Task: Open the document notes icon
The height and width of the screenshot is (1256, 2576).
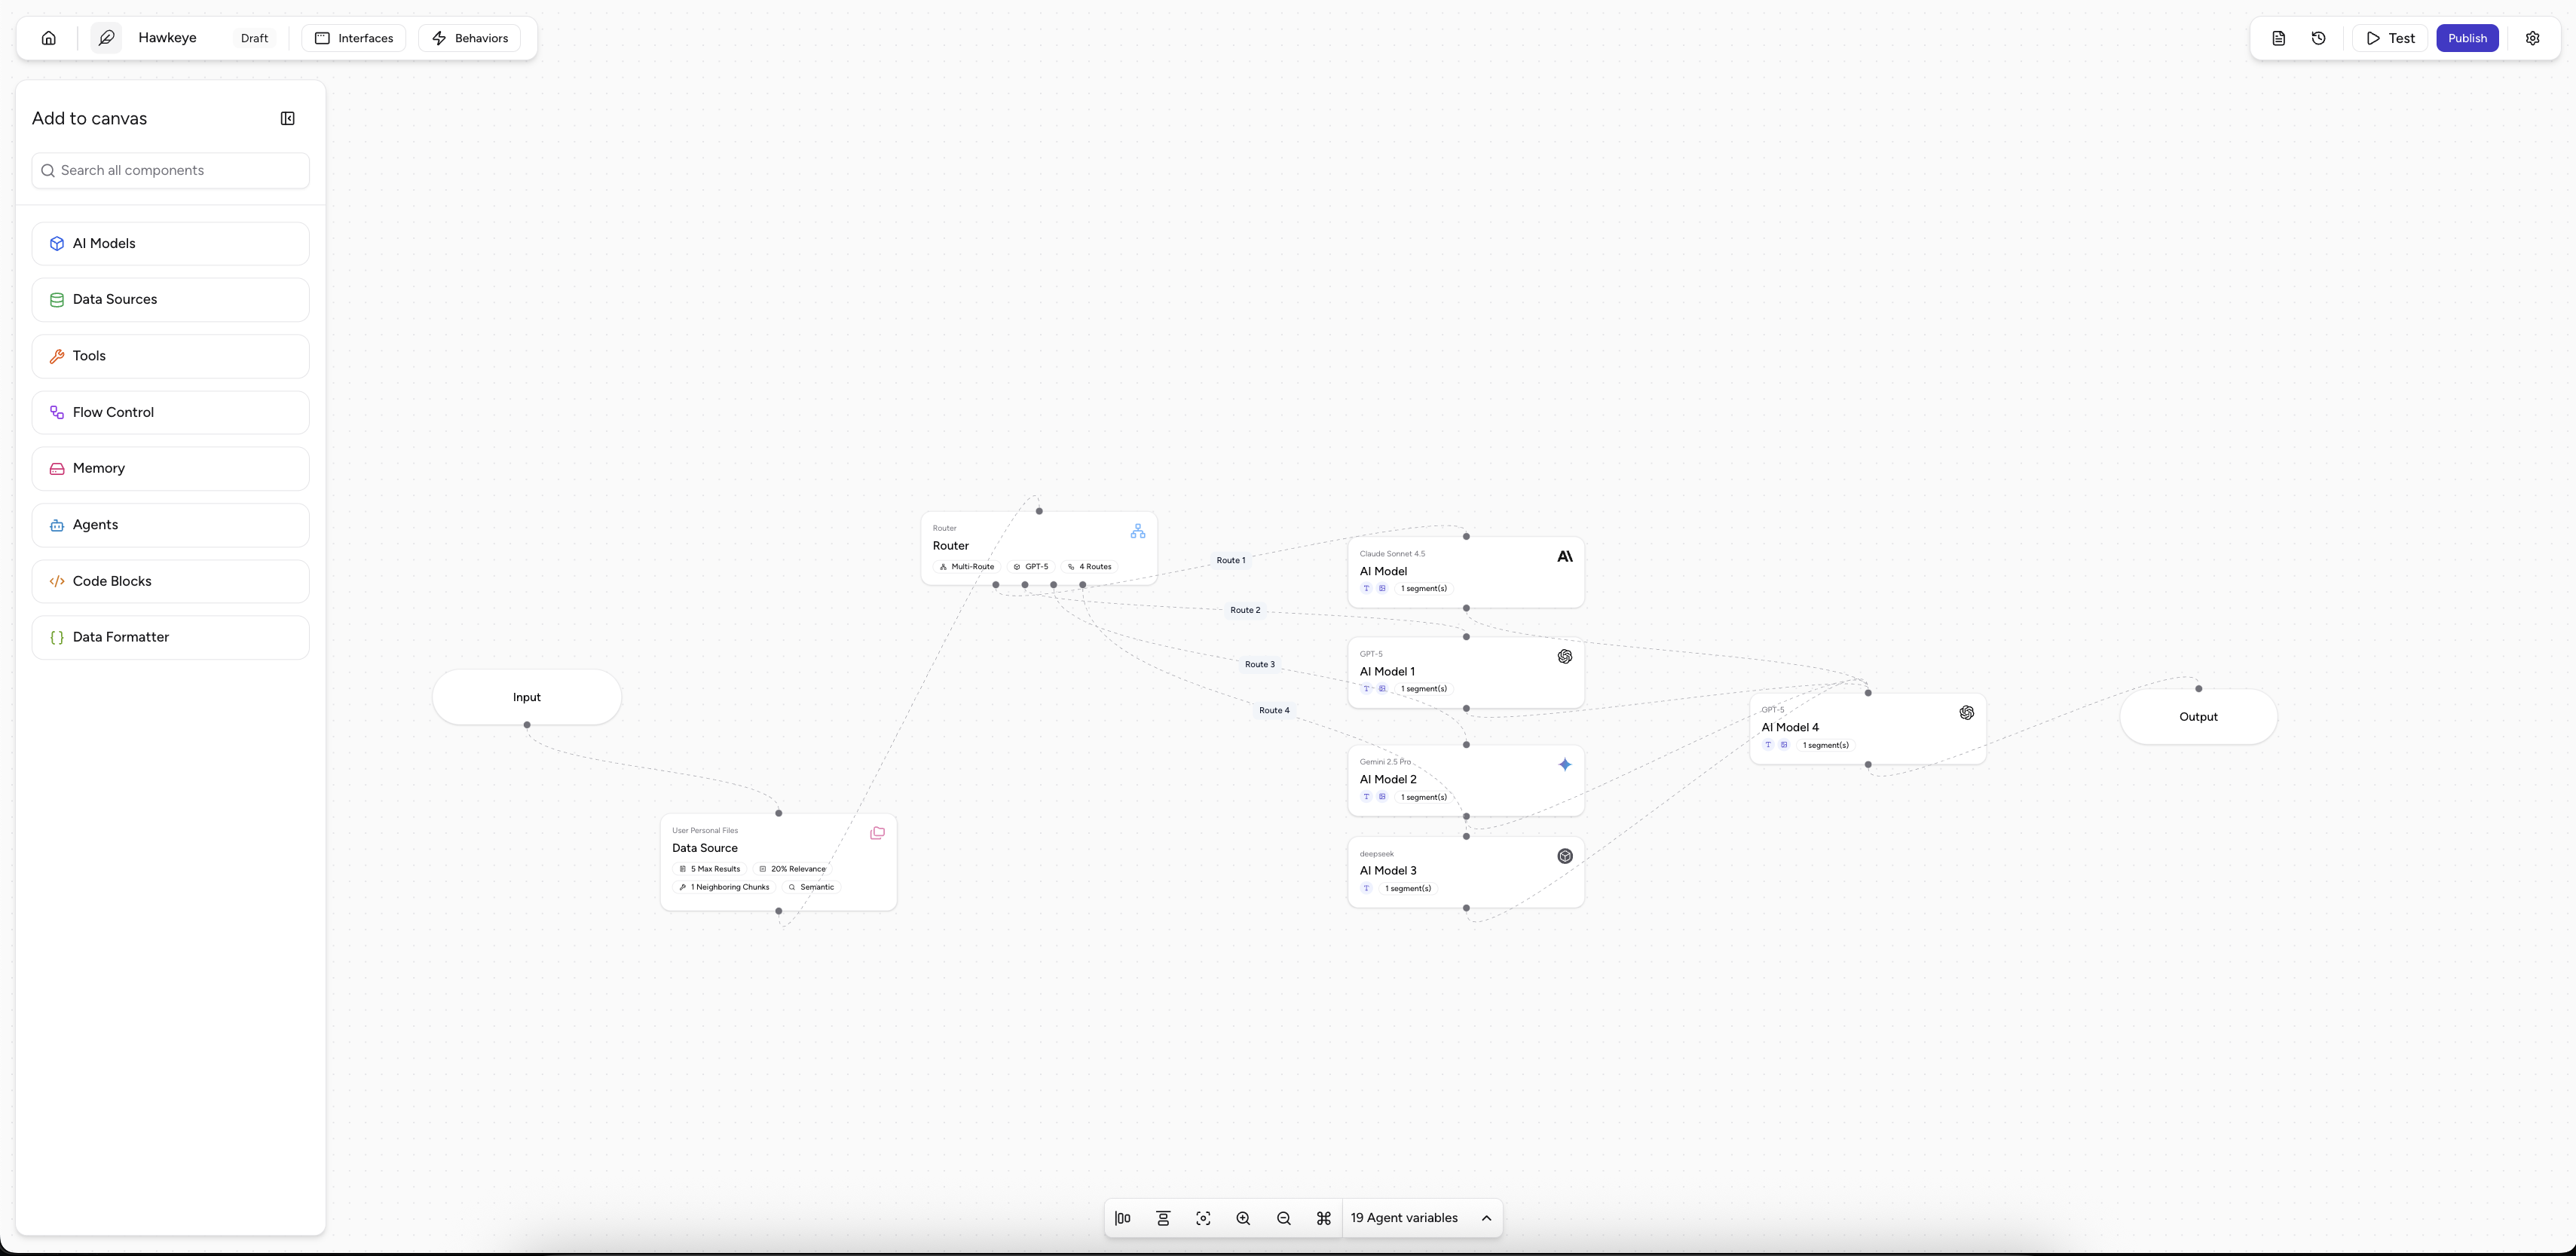Action: coord(2278,38)
